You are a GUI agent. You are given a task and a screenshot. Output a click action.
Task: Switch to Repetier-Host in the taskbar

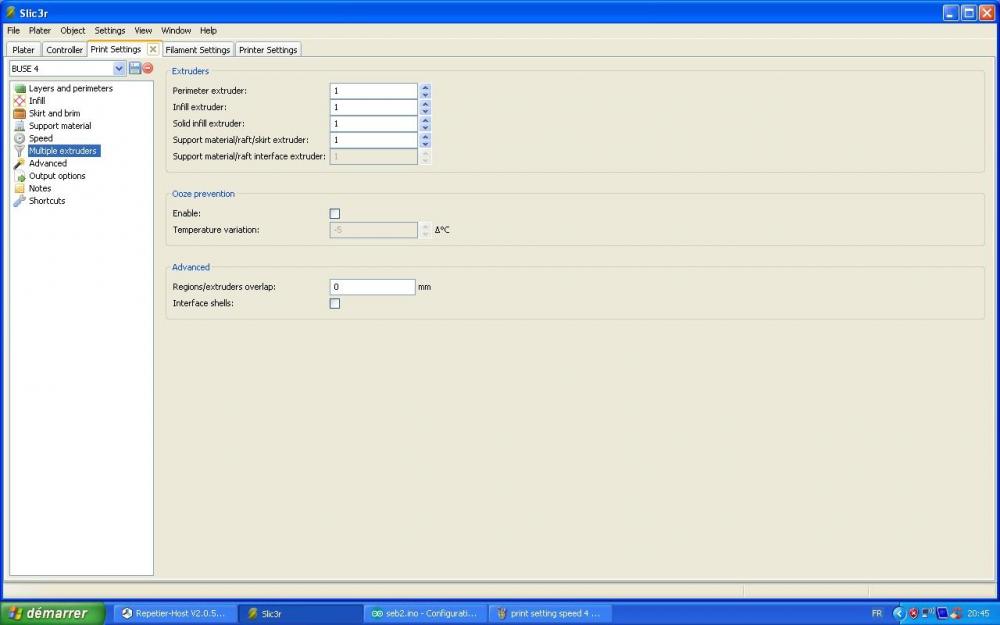pos(175,614)
